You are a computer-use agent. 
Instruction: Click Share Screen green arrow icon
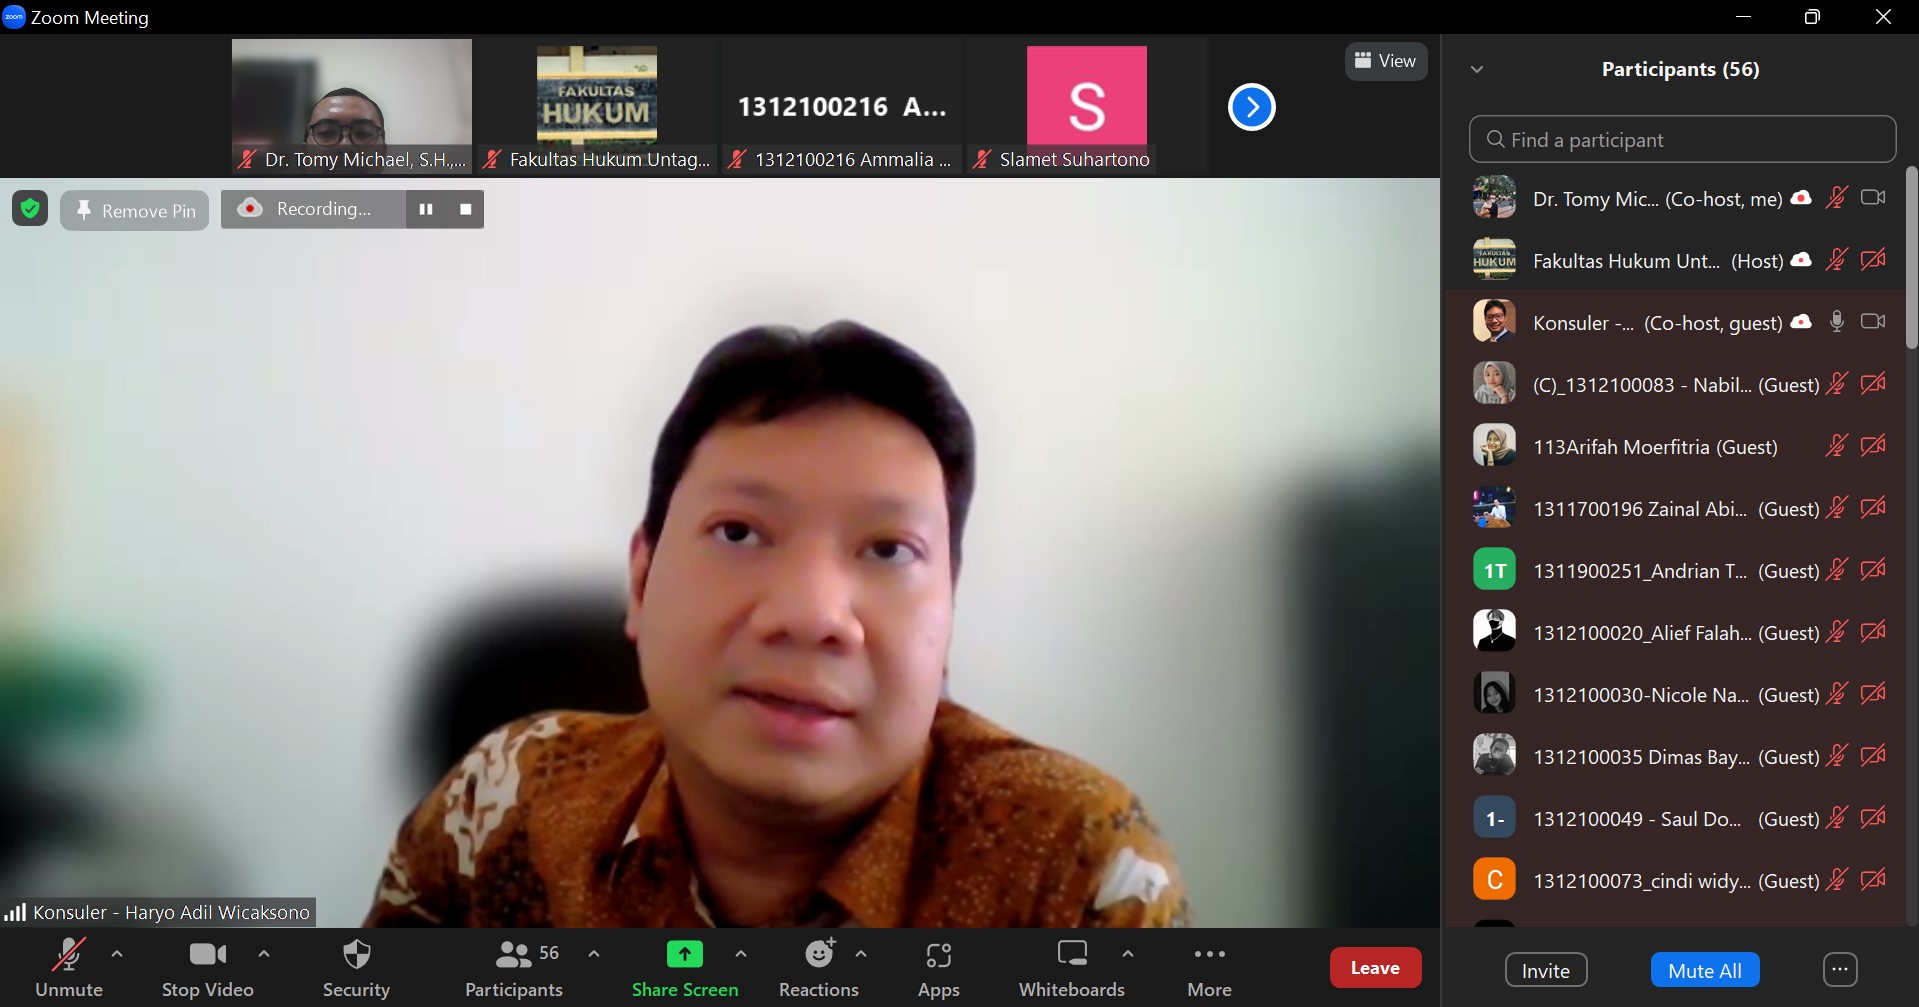pos(684,955)
